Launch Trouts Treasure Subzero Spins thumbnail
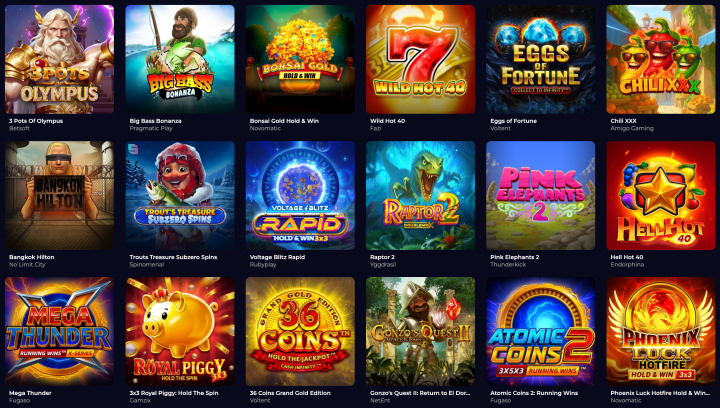The width and height of the screenshot is (720, 408). pyautogui.click(x=180, y=196)
